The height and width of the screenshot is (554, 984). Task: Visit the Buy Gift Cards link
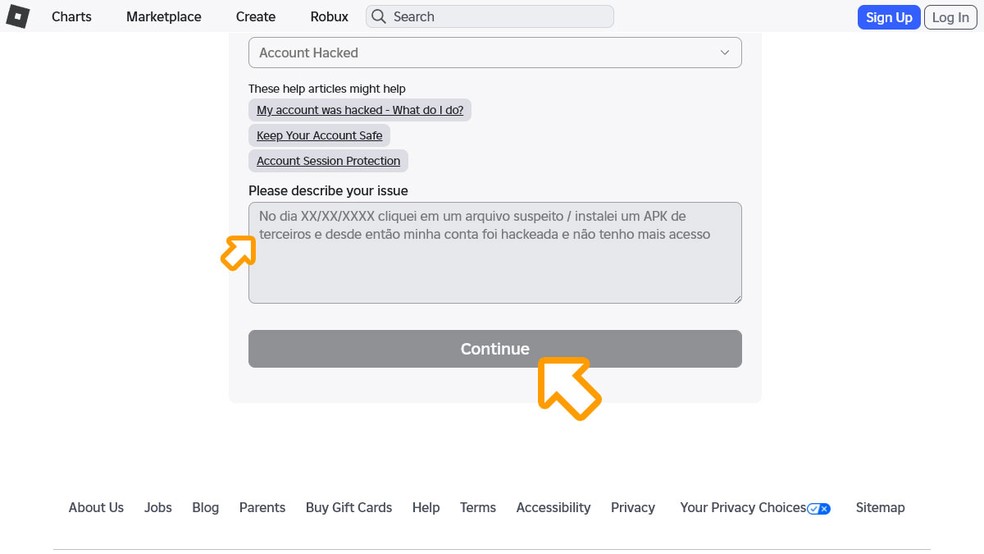(x=349, y=508)
